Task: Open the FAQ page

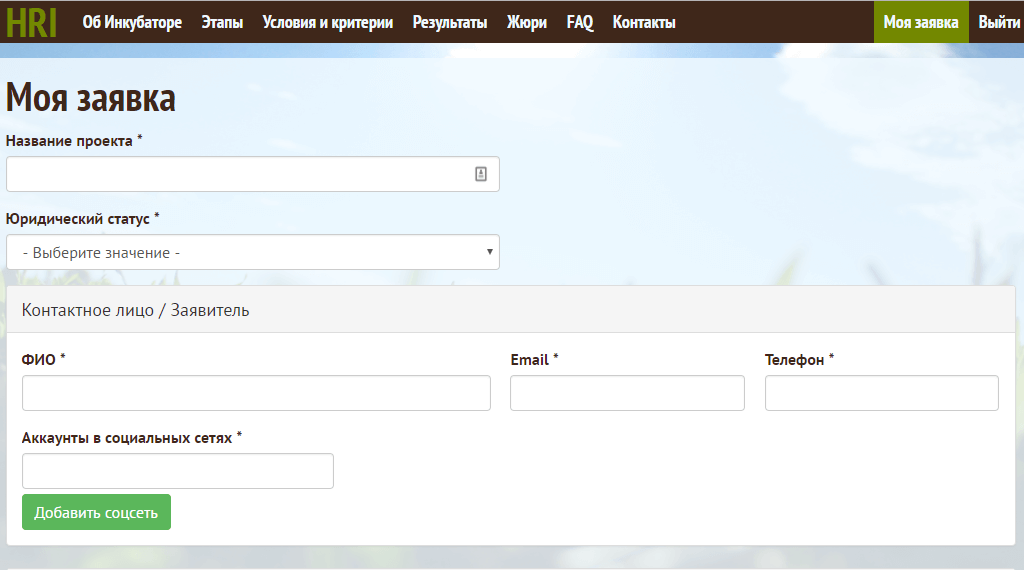Action: [580, 22]
